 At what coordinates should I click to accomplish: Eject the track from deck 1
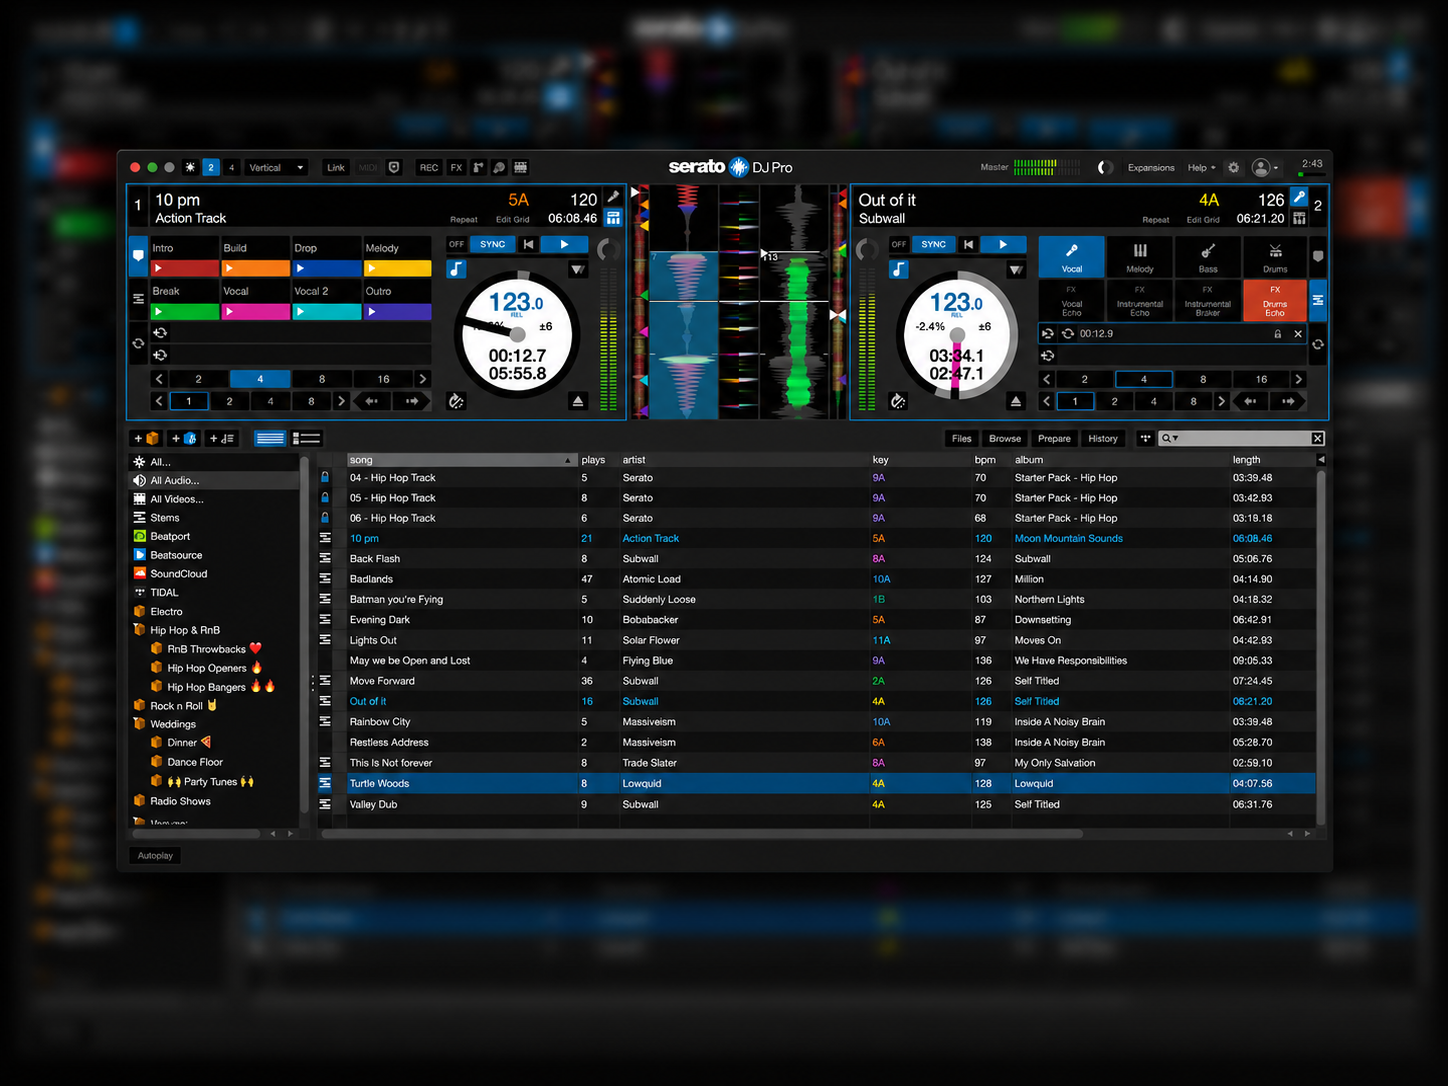pyautogui.click(x=578, y=401)
